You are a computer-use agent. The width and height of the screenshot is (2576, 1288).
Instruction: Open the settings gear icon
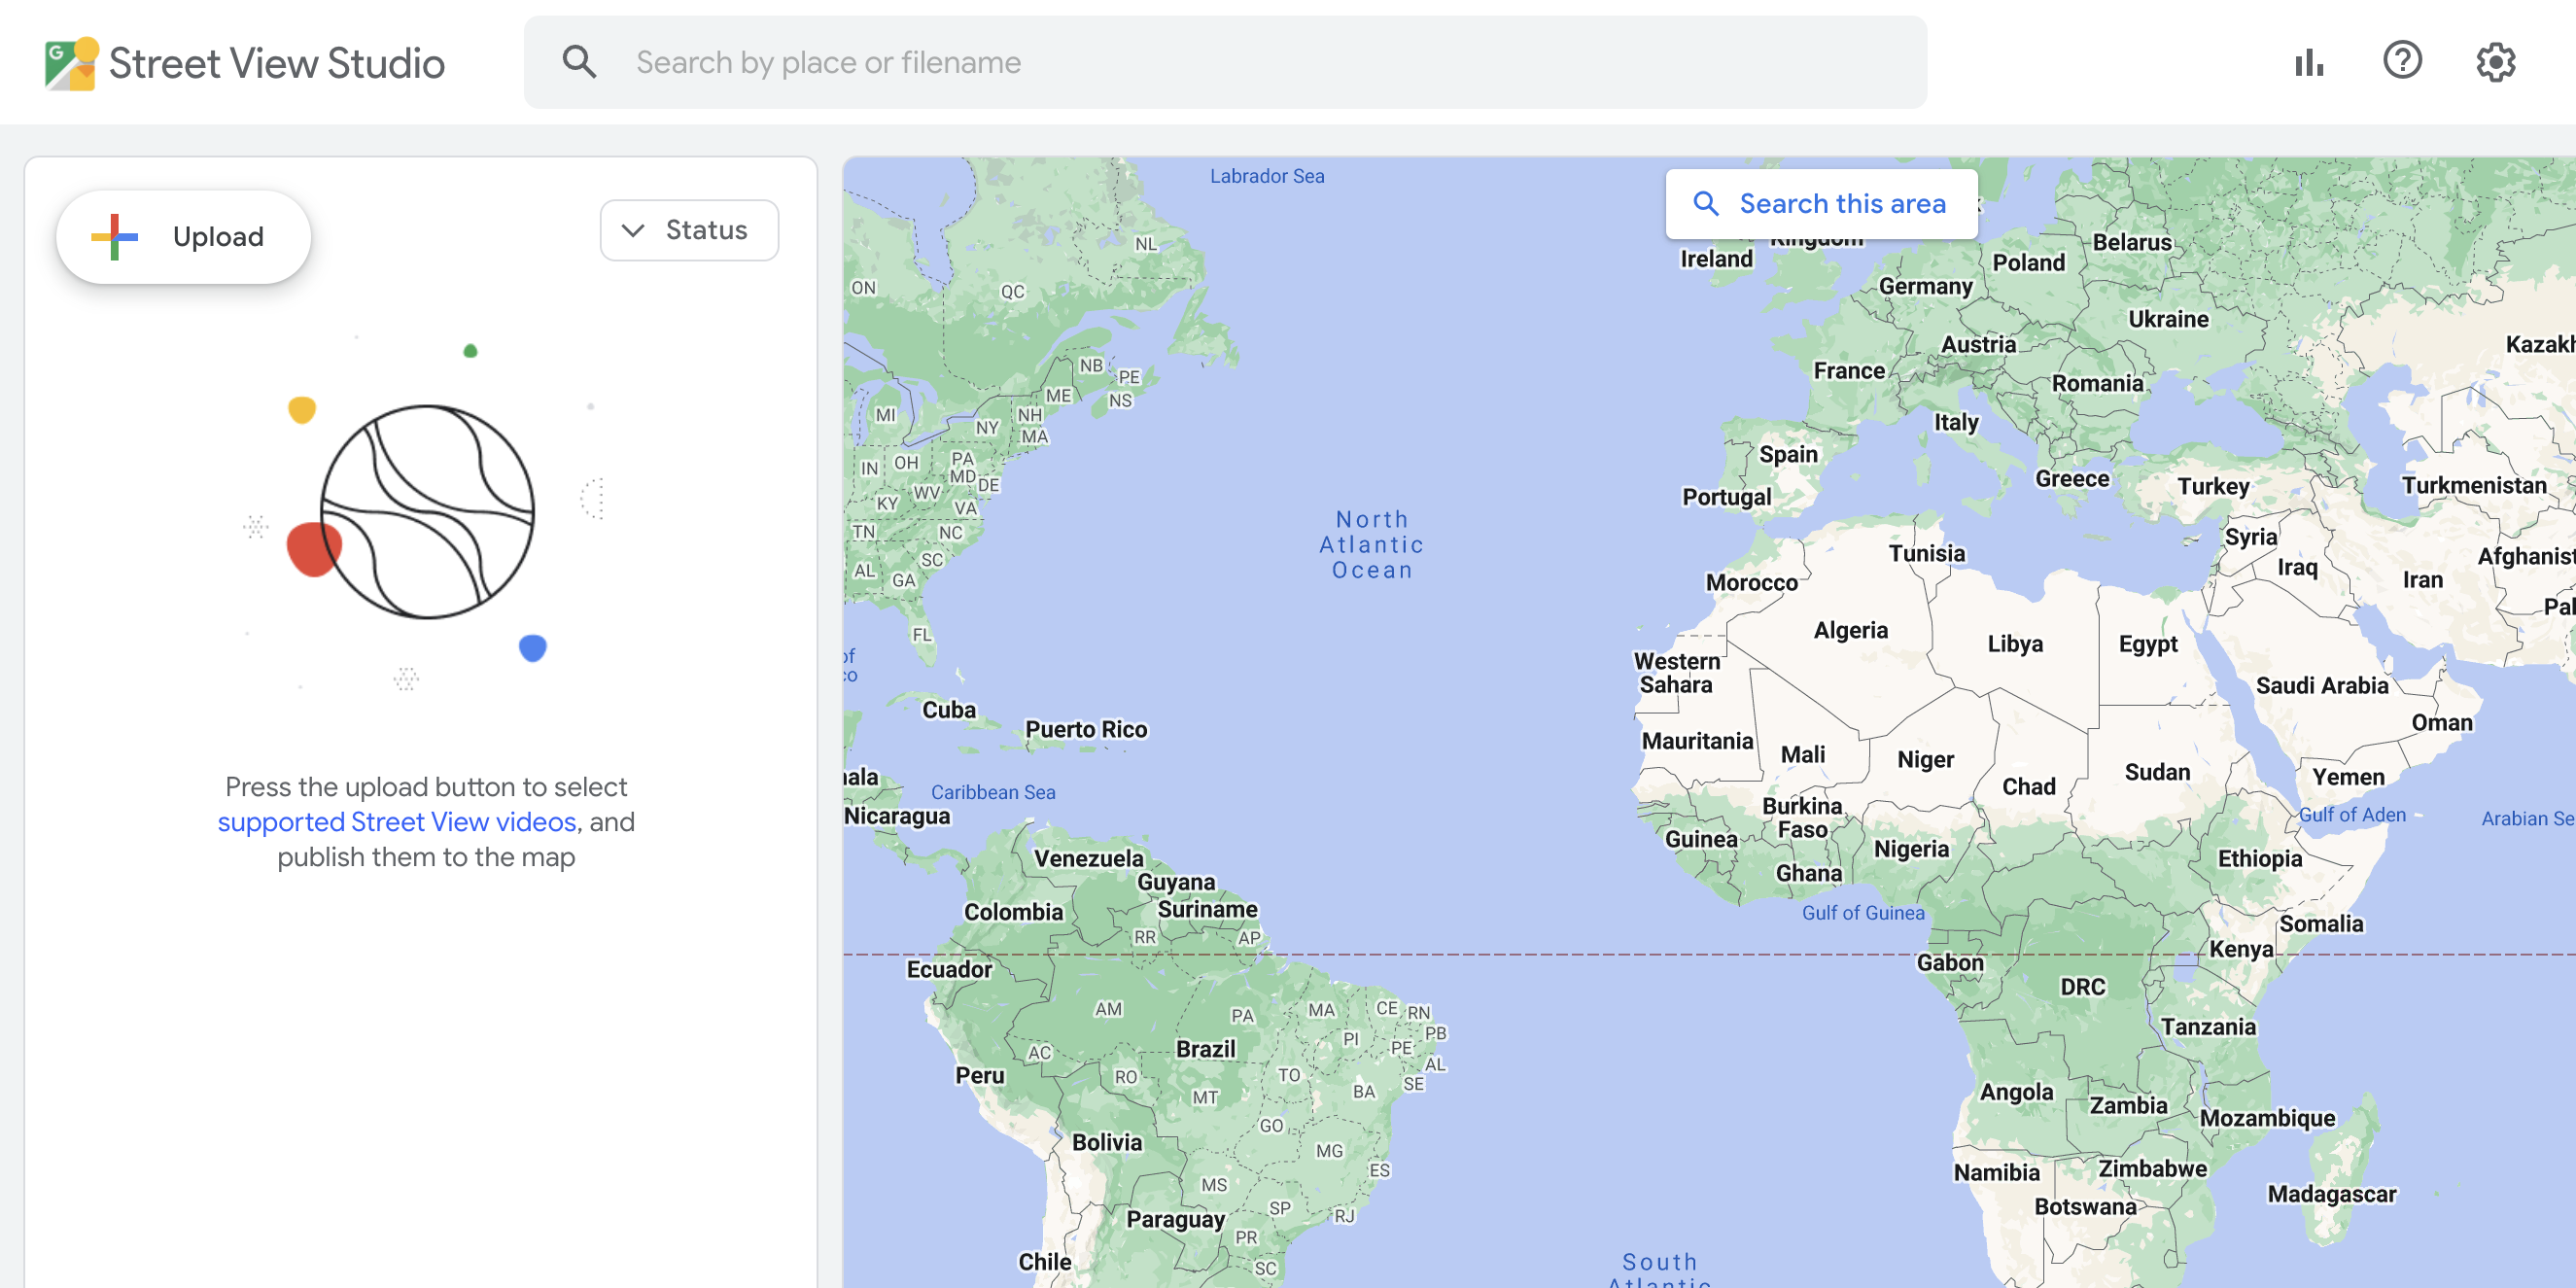point(2495,62)
